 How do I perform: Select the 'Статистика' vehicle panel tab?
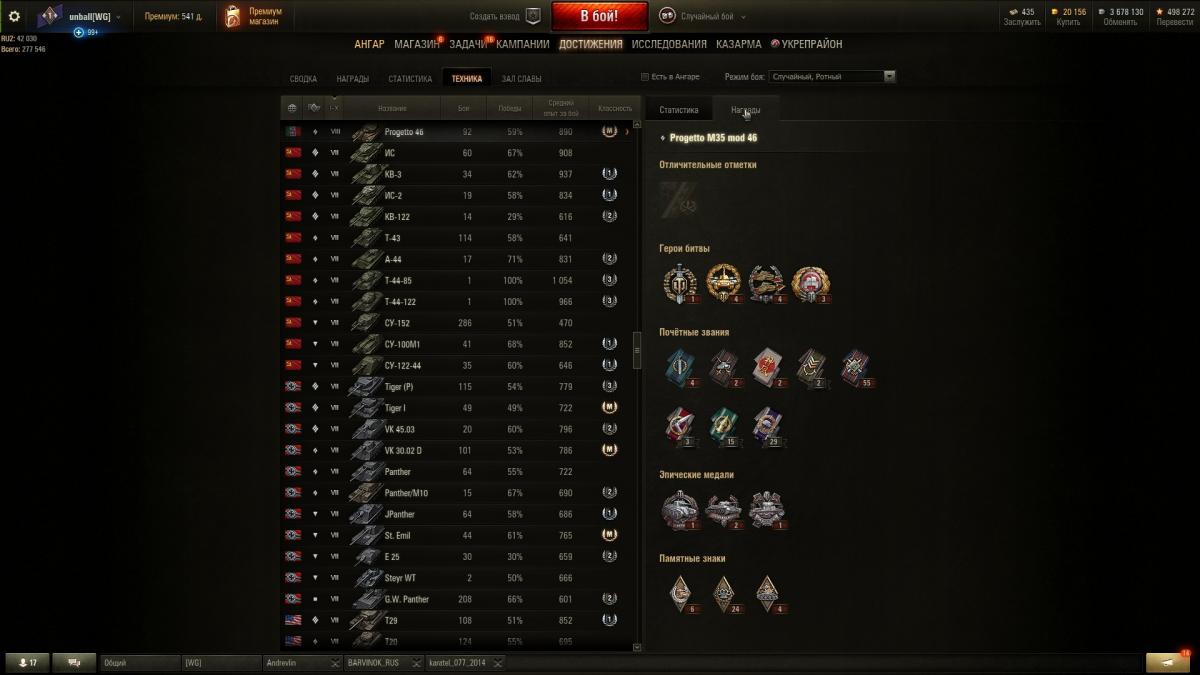679,110
